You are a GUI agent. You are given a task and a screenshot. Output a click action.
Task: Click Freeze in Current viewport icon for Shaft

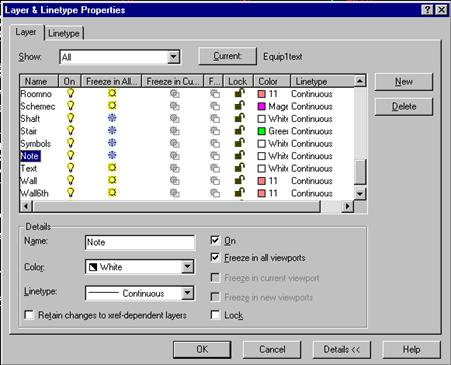point(175,119)
